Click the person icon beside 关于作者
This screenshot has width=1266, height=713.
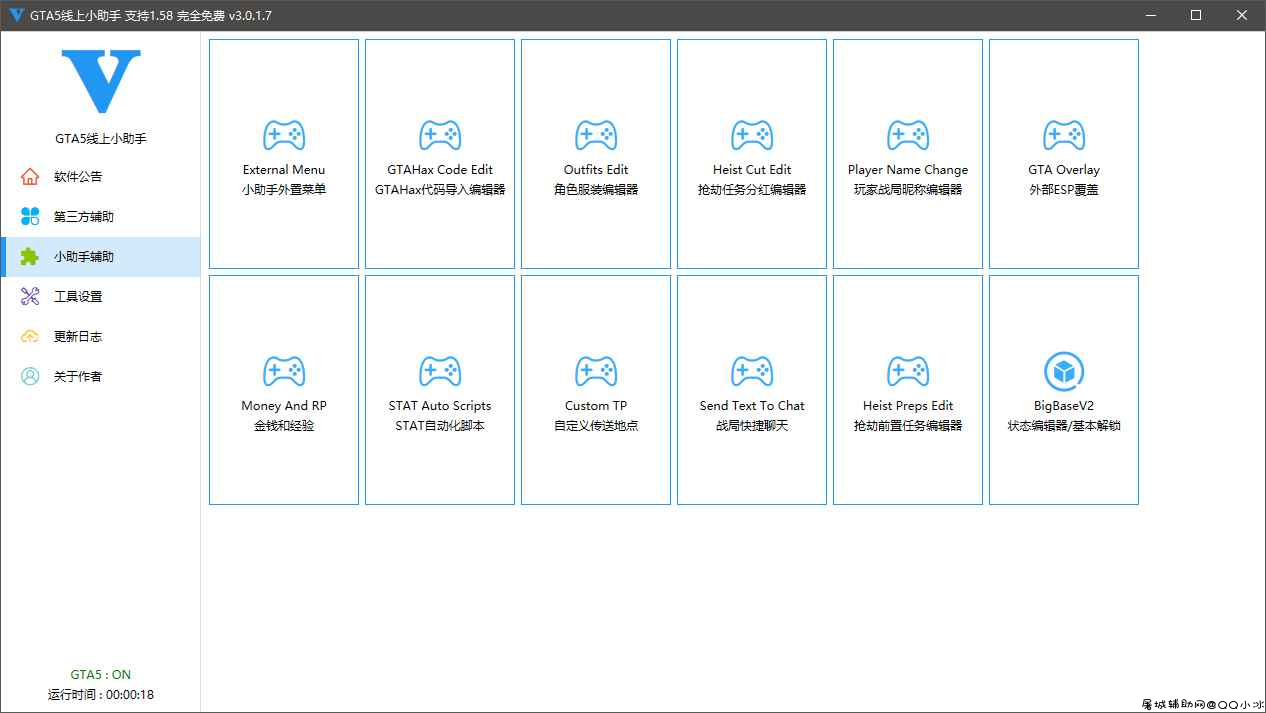click(x=30, y=377)
